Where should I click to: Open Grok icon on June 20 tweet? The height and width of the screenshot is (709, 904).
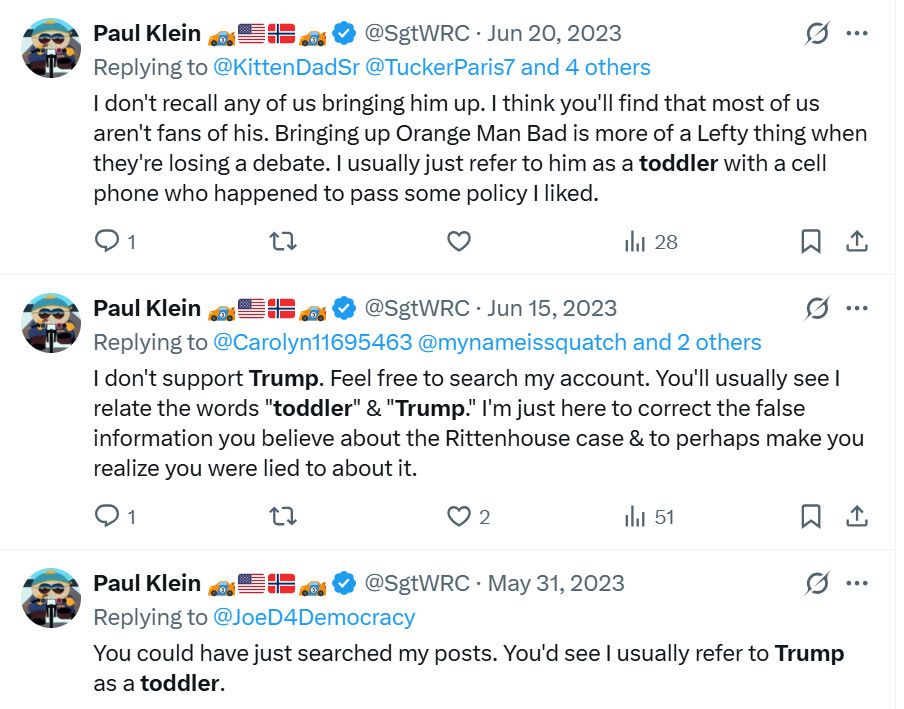817,33
